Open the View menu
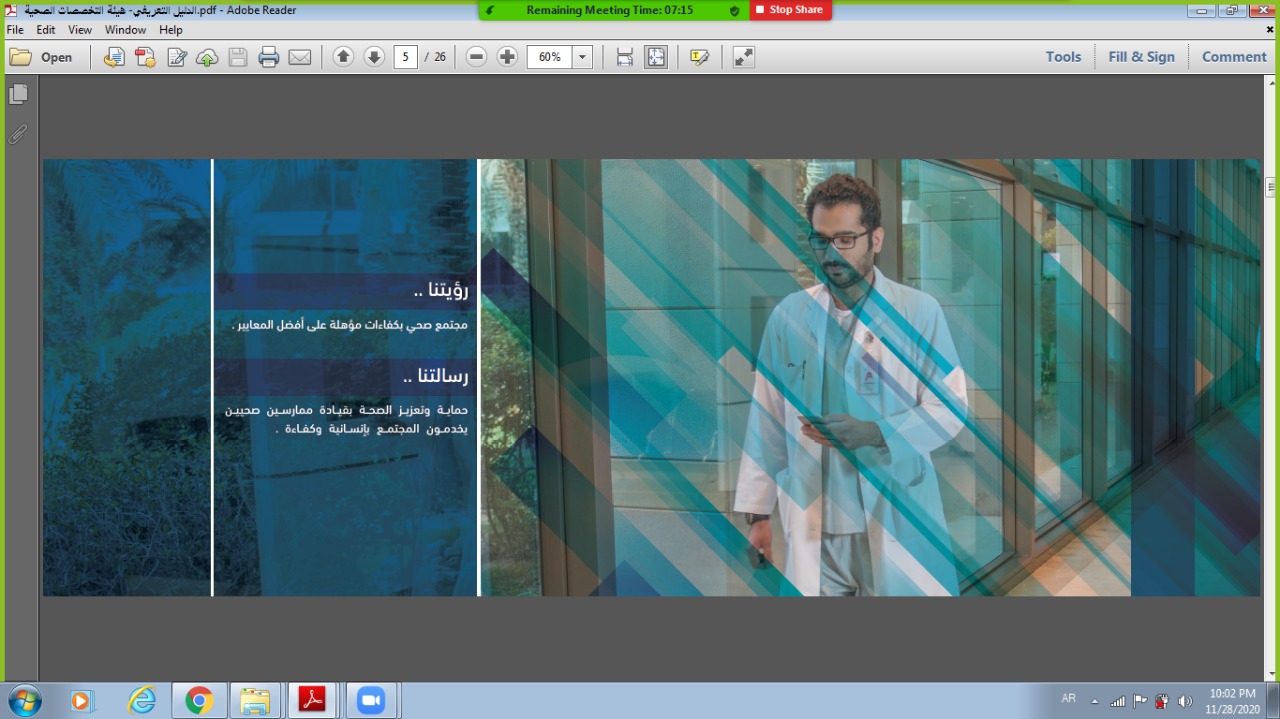Viewport: 1280px width, 719px height. (x=80, y=30)
